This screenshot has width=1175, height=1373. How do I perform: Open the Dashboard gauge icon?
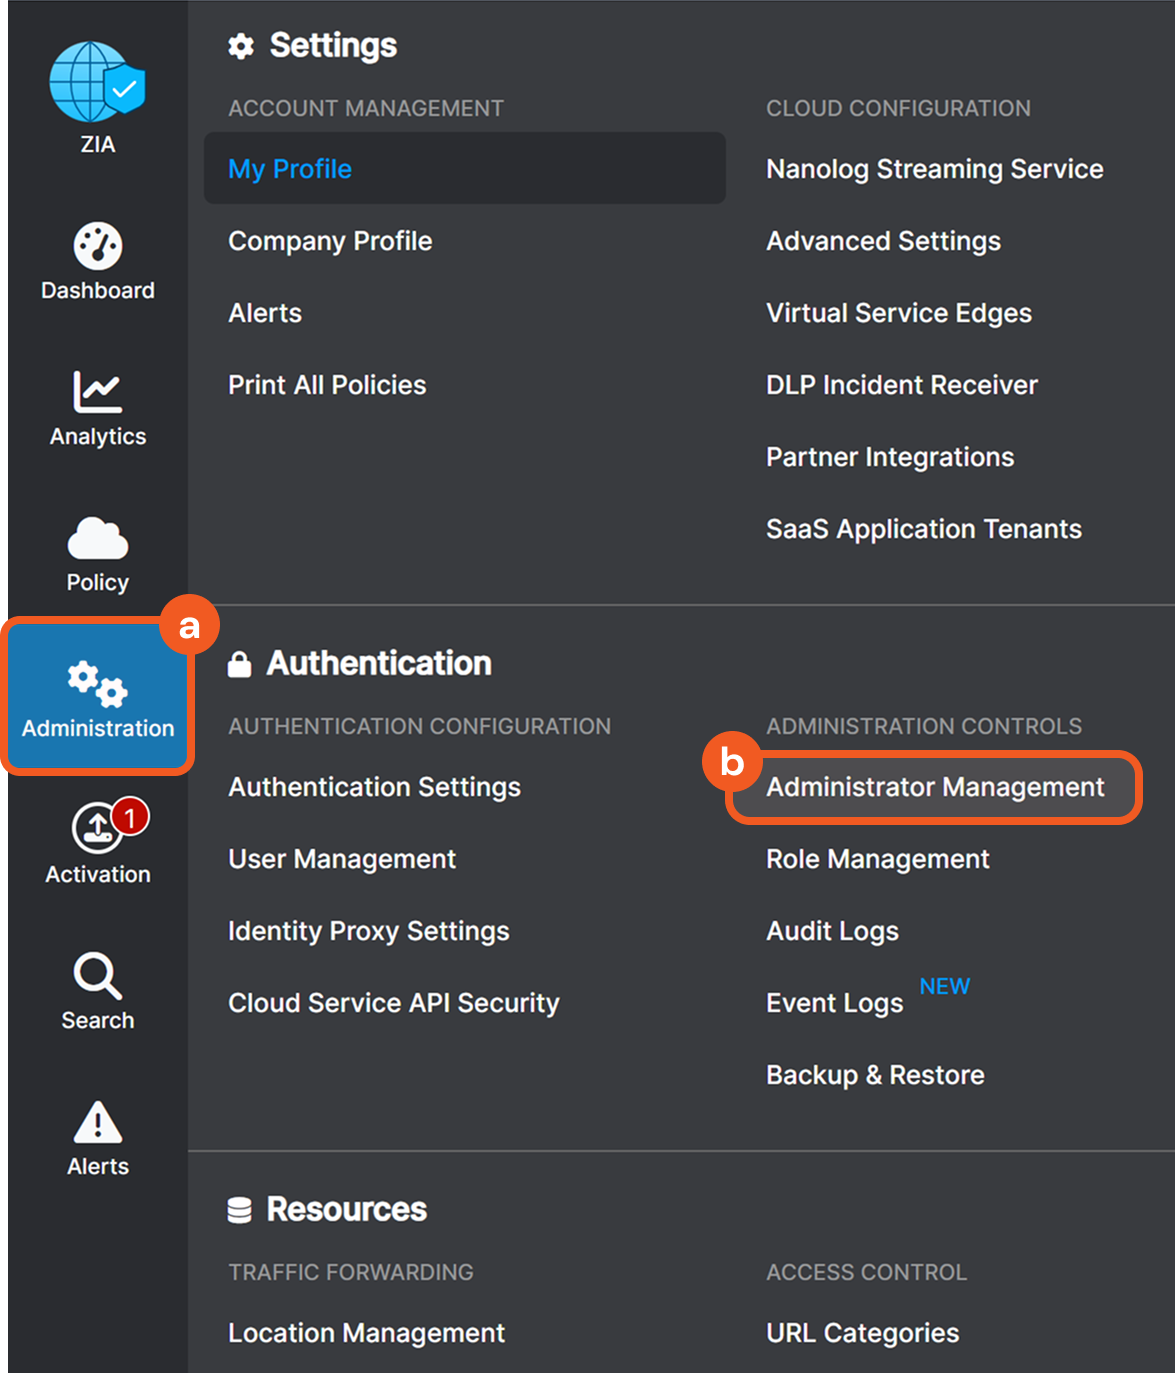[x=97, y=246]
